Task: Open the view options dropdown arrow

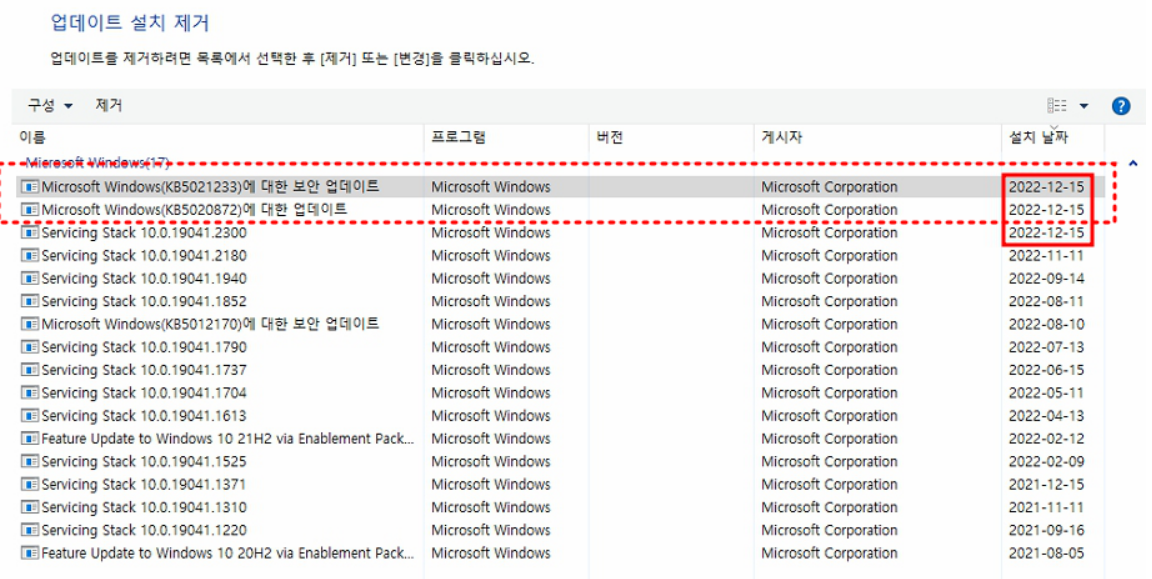Action: [1084, 107]
